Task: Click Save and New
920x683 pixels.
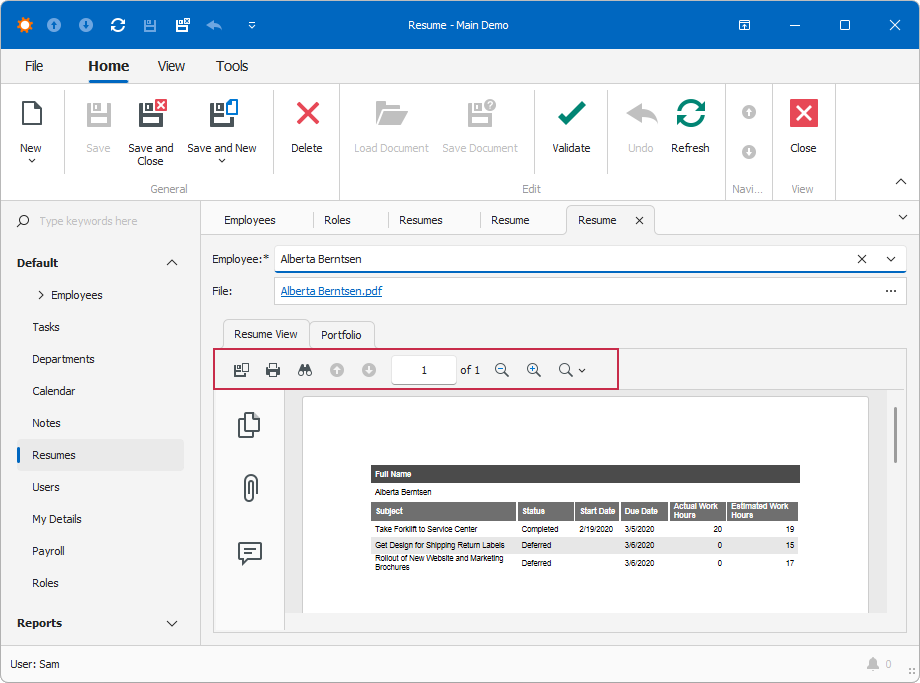Action: pyautogui.click(x=222, y=125)
